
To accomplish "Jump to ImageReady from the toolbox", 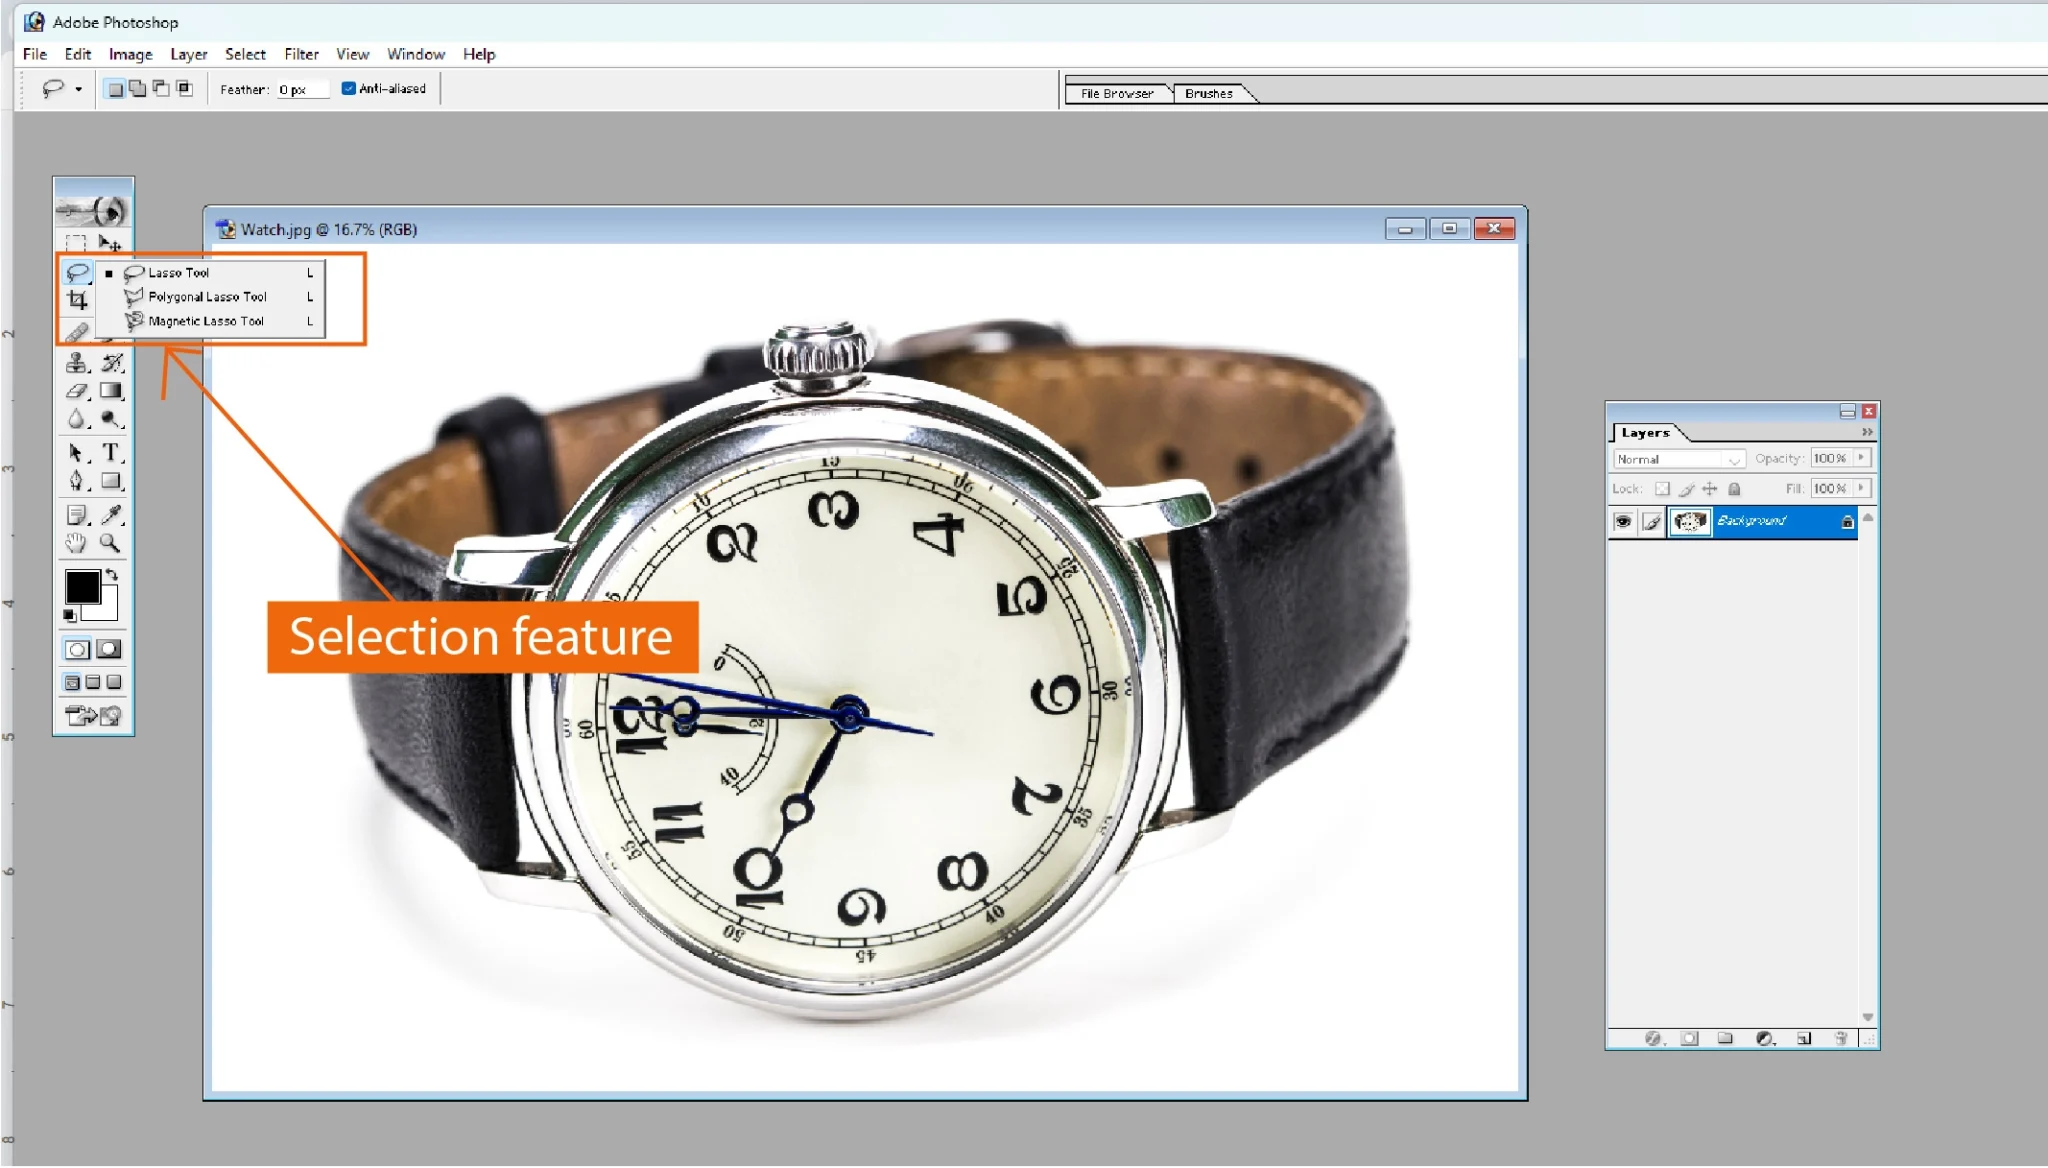I will coord(93,715).
